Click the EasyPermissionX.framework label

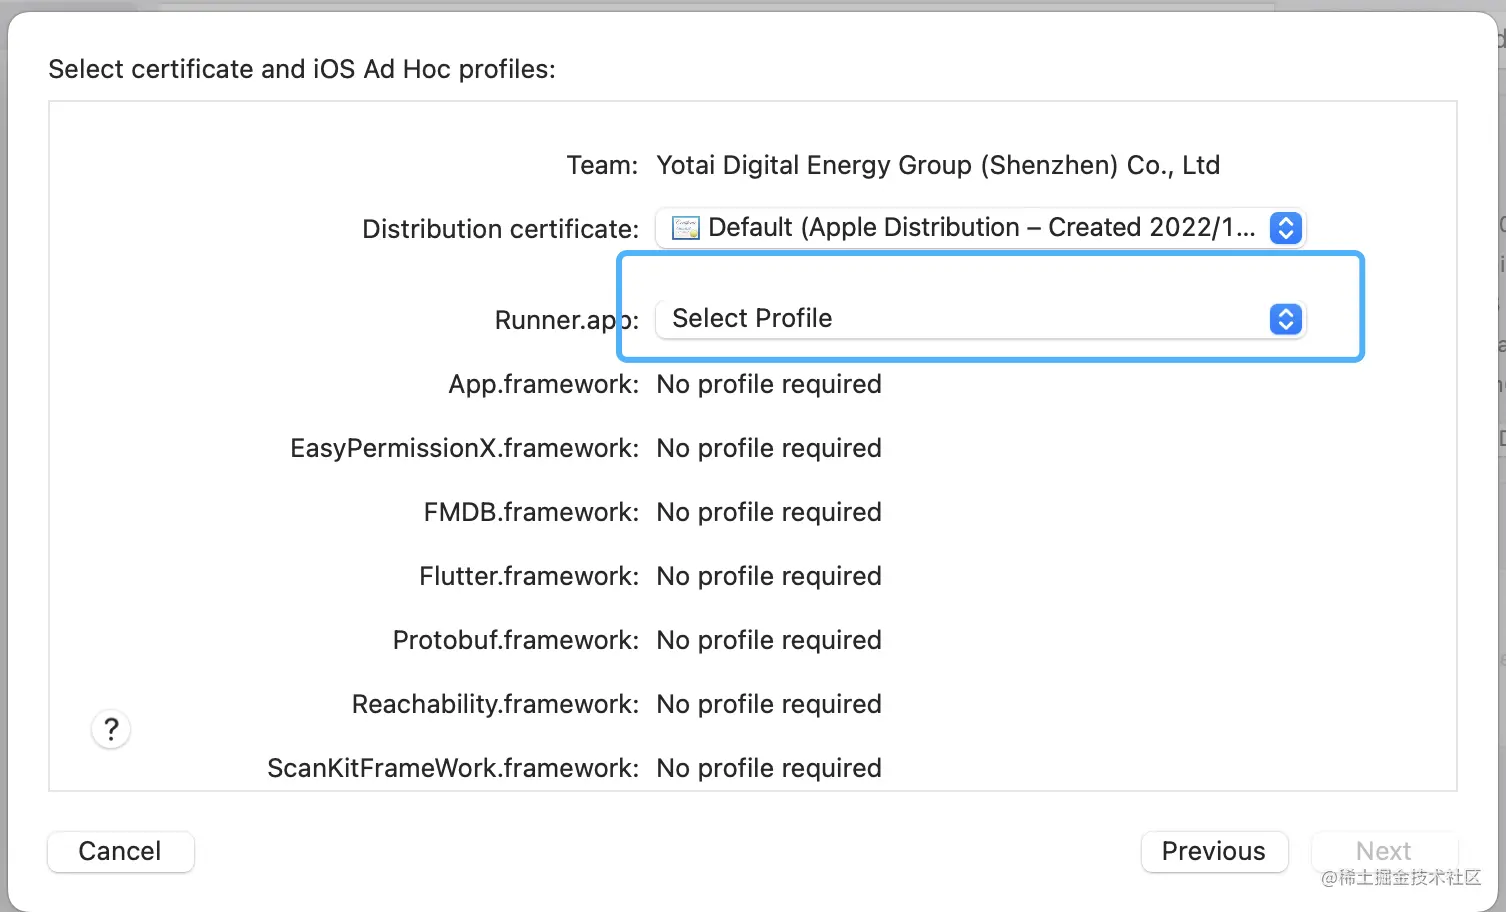click(x=464, y=448)
